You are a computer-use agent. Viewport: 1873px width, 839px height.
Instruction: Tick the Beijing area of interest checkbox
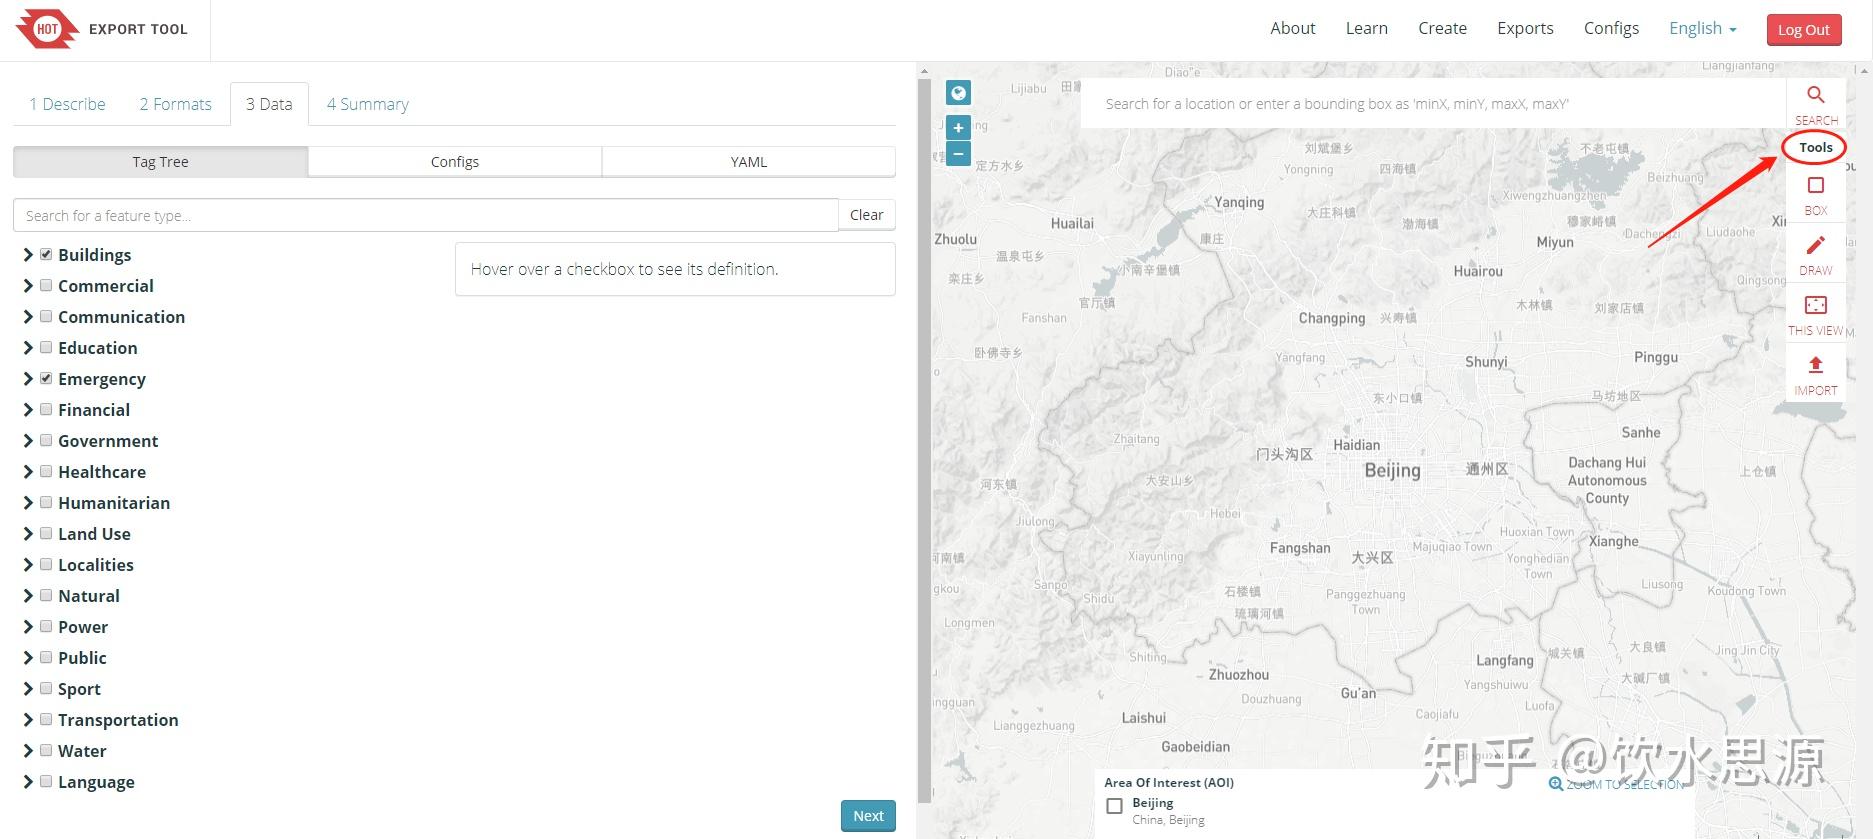1114,806
